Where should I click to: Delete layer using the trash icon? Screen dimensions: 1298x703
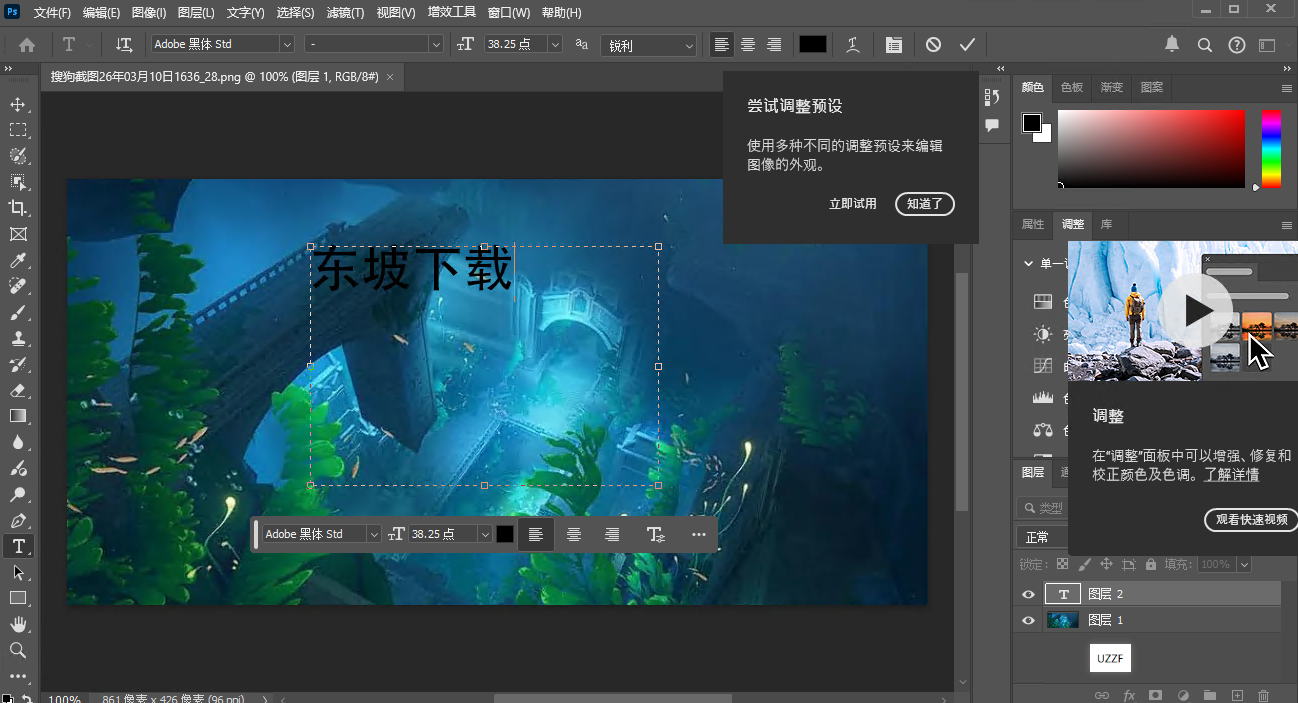tap(1263, 695)
